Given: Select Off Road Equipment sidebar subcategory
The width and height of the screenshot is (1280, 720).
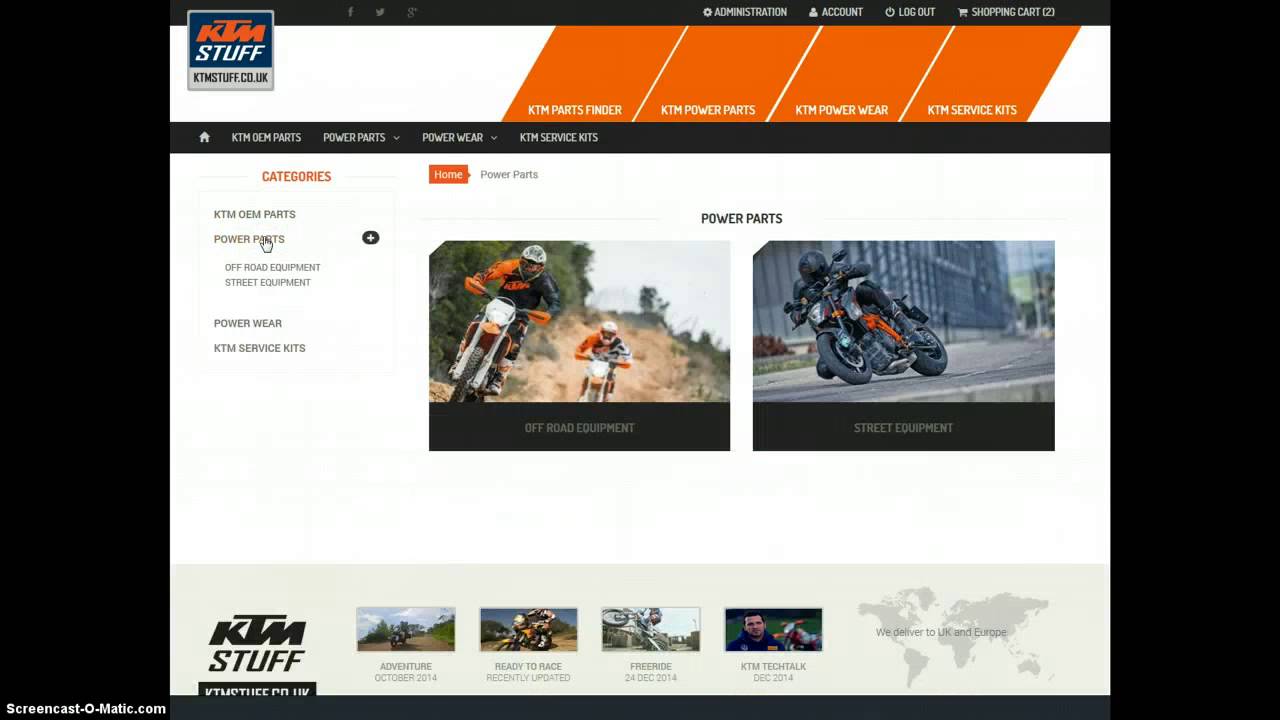Looking at the screenshot, I should 273,267.
